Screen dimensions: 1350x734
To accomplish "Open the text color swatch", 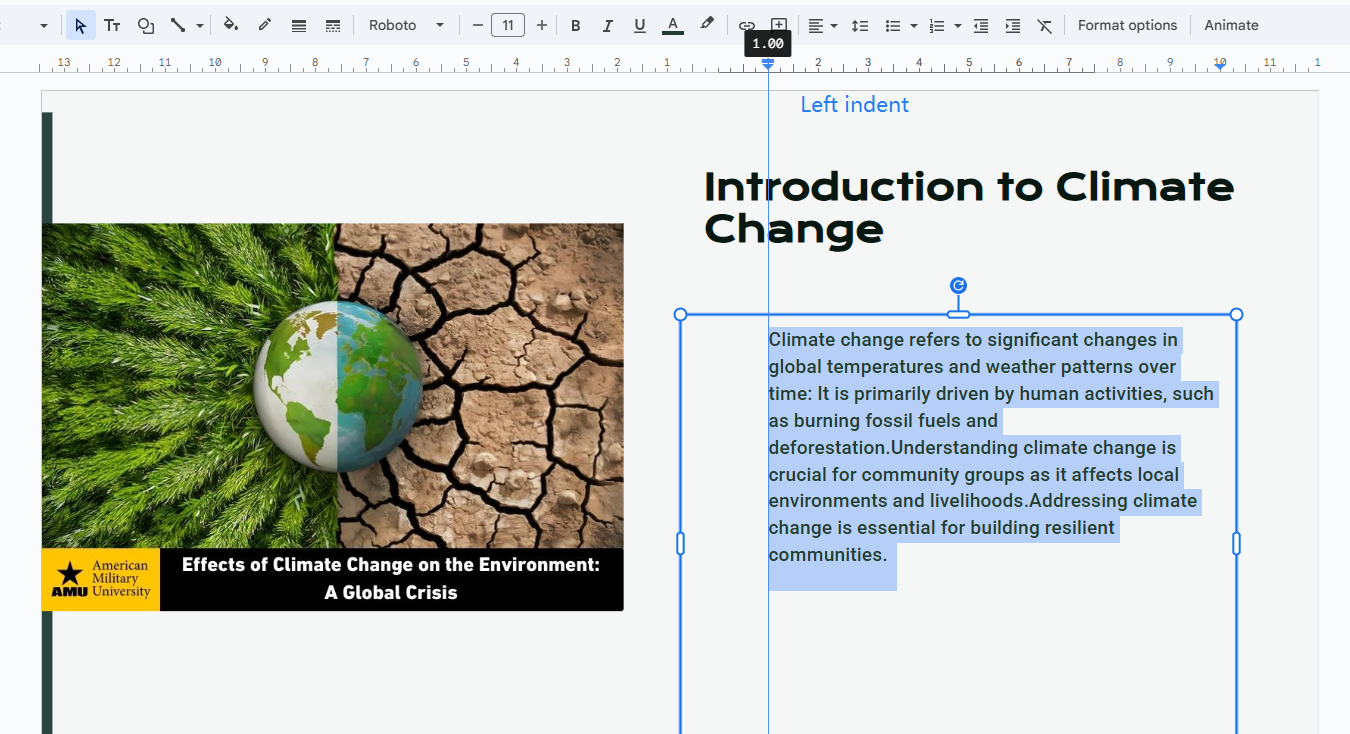I will [672, 25].
